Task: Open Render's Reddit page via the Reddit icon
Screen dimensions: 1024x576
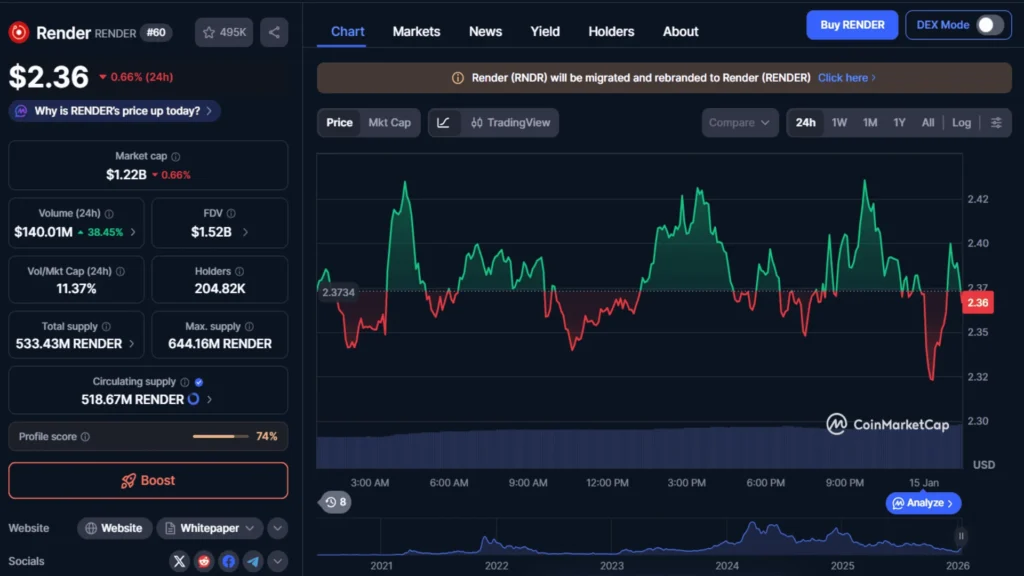Action: point(204,561)
